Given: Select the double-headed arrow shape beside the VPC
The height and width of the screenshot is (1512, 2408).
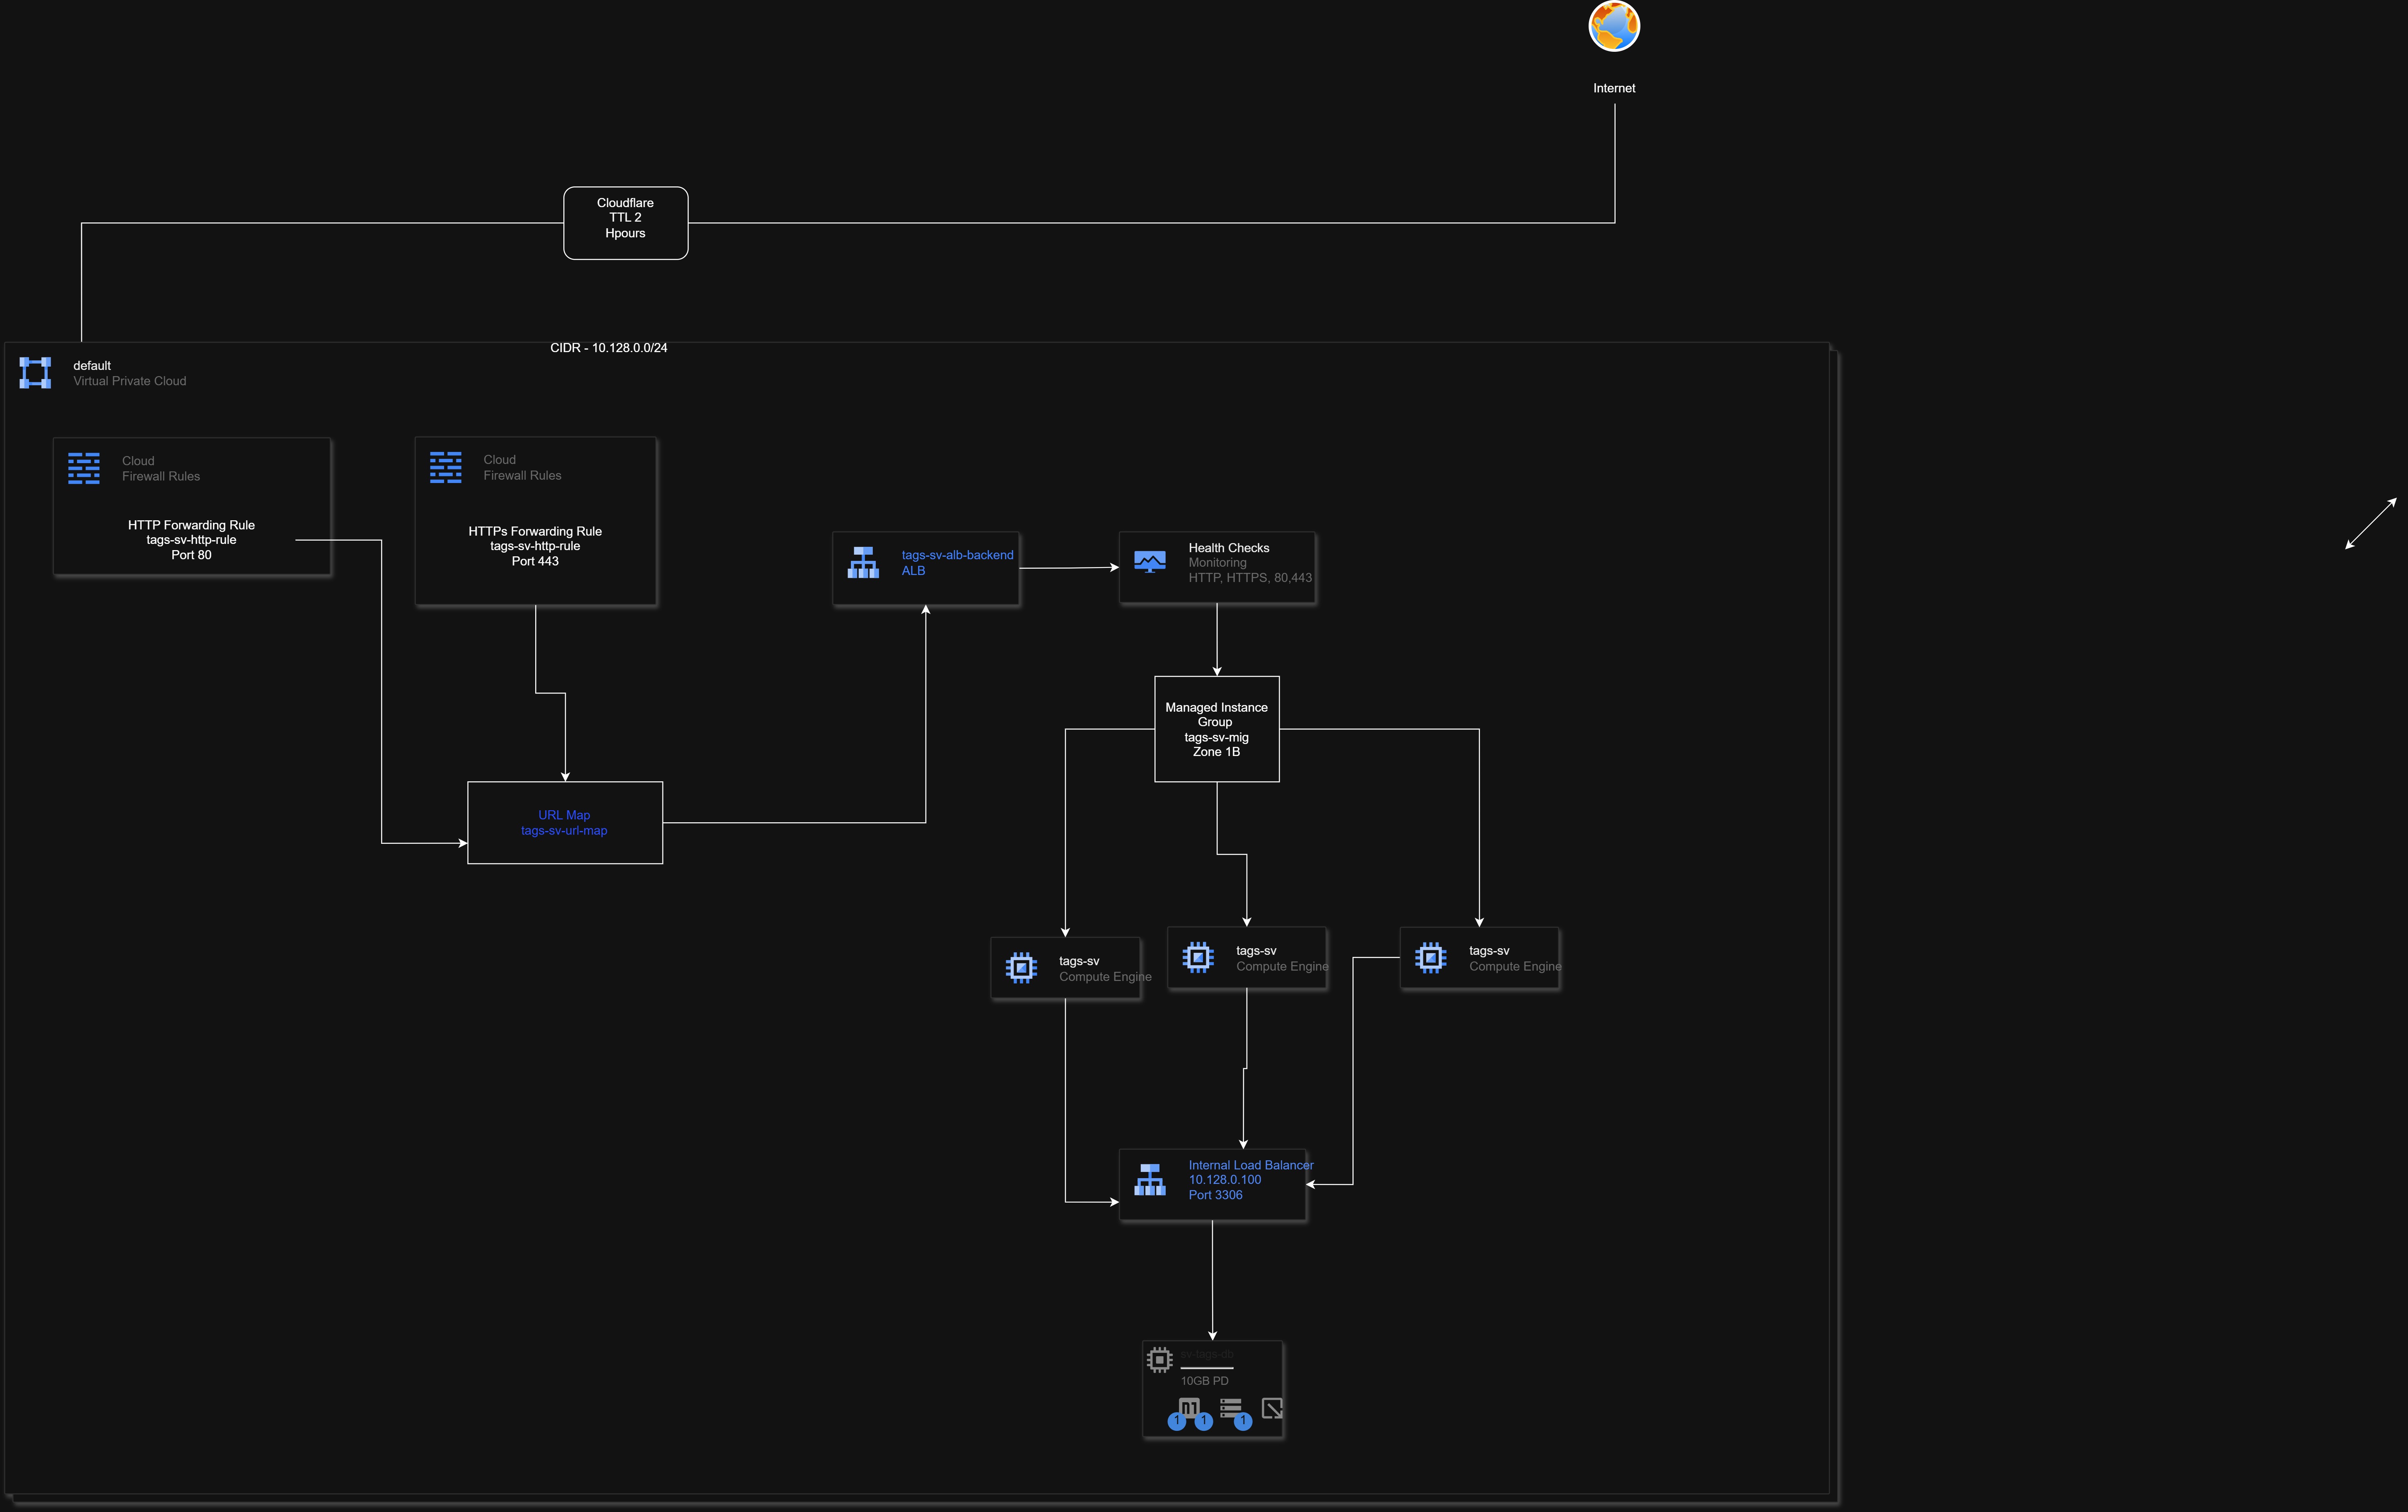Looking at the screenshot, I should coord(2371,524).
